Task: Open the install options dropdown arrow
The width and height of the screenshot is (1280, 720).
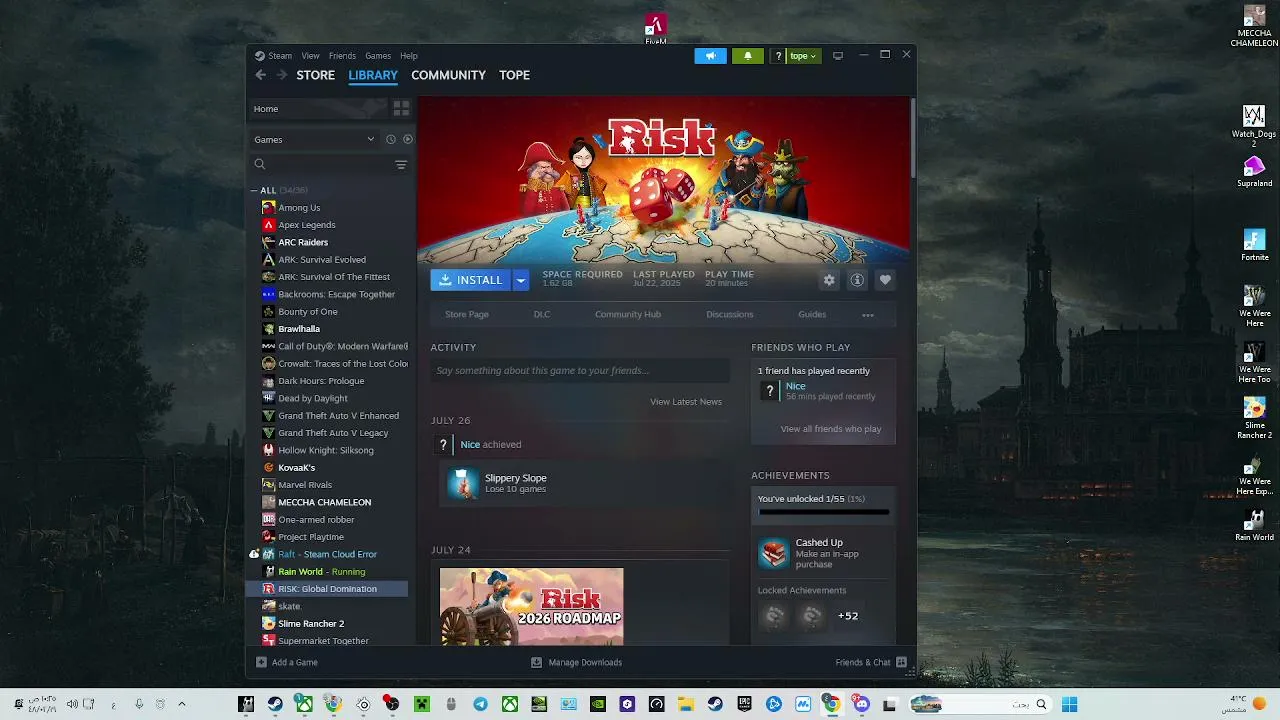Action: coord(520,280)
